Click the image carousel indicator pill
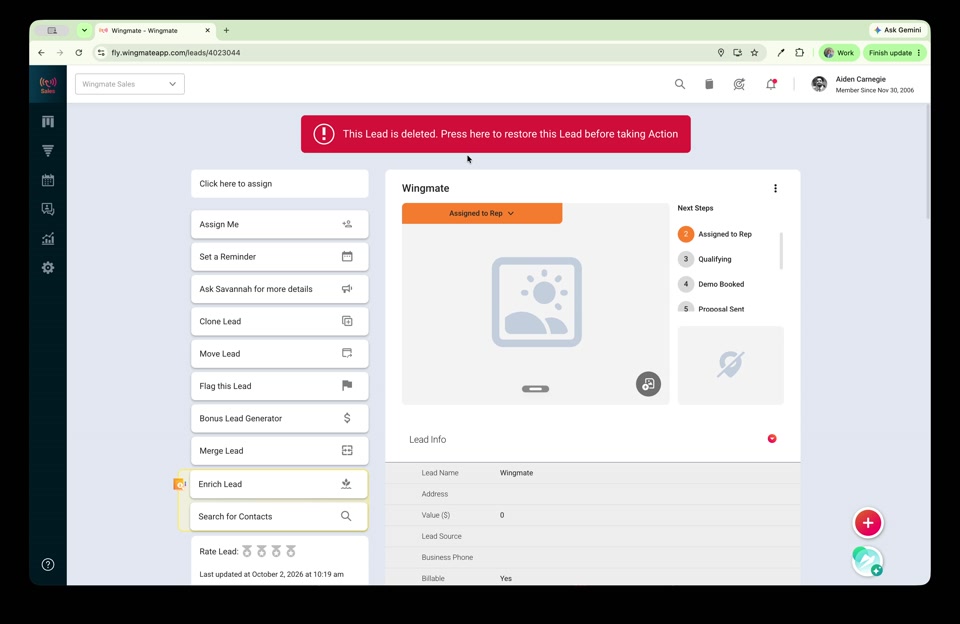This screenshot has height=624, width=960. [x=535, y=389]
